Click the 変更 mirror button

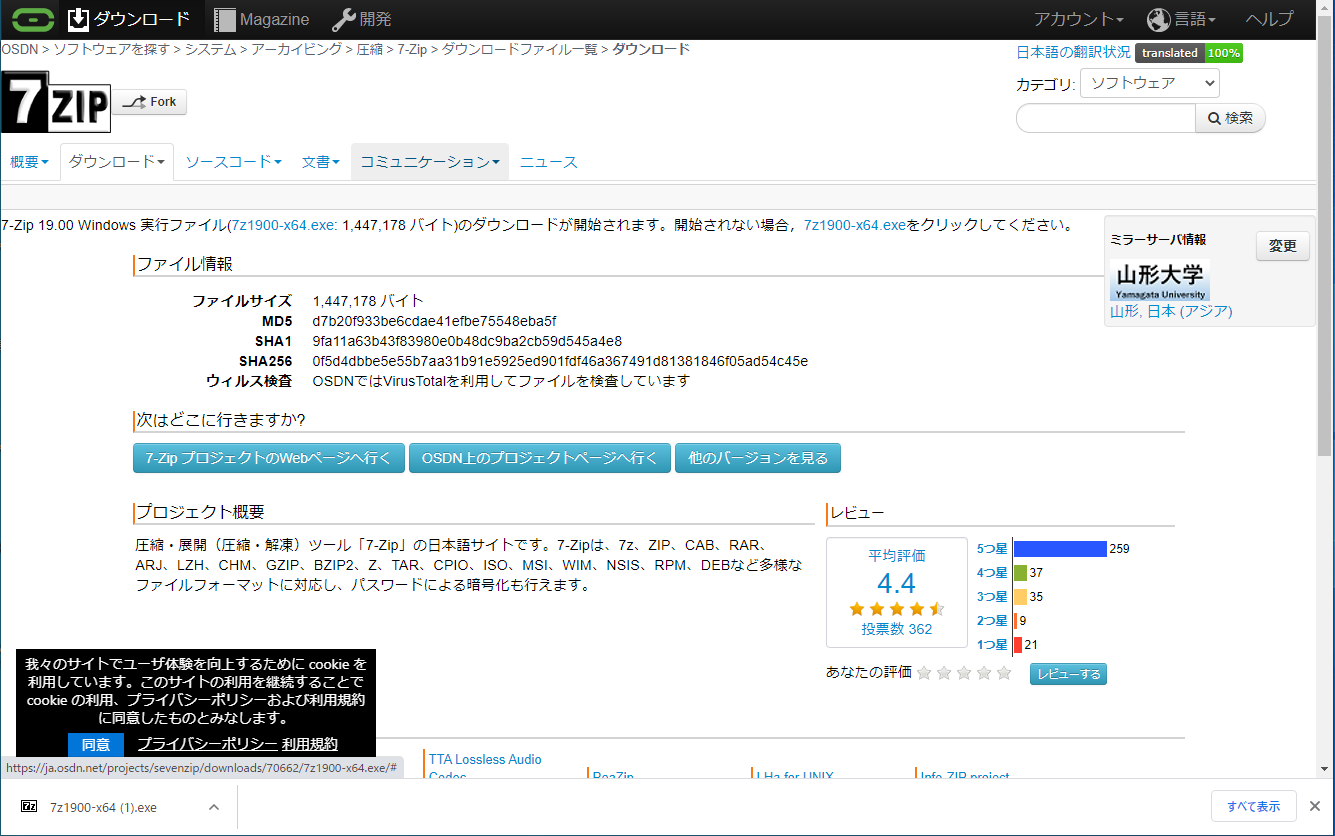point(1283,246)
